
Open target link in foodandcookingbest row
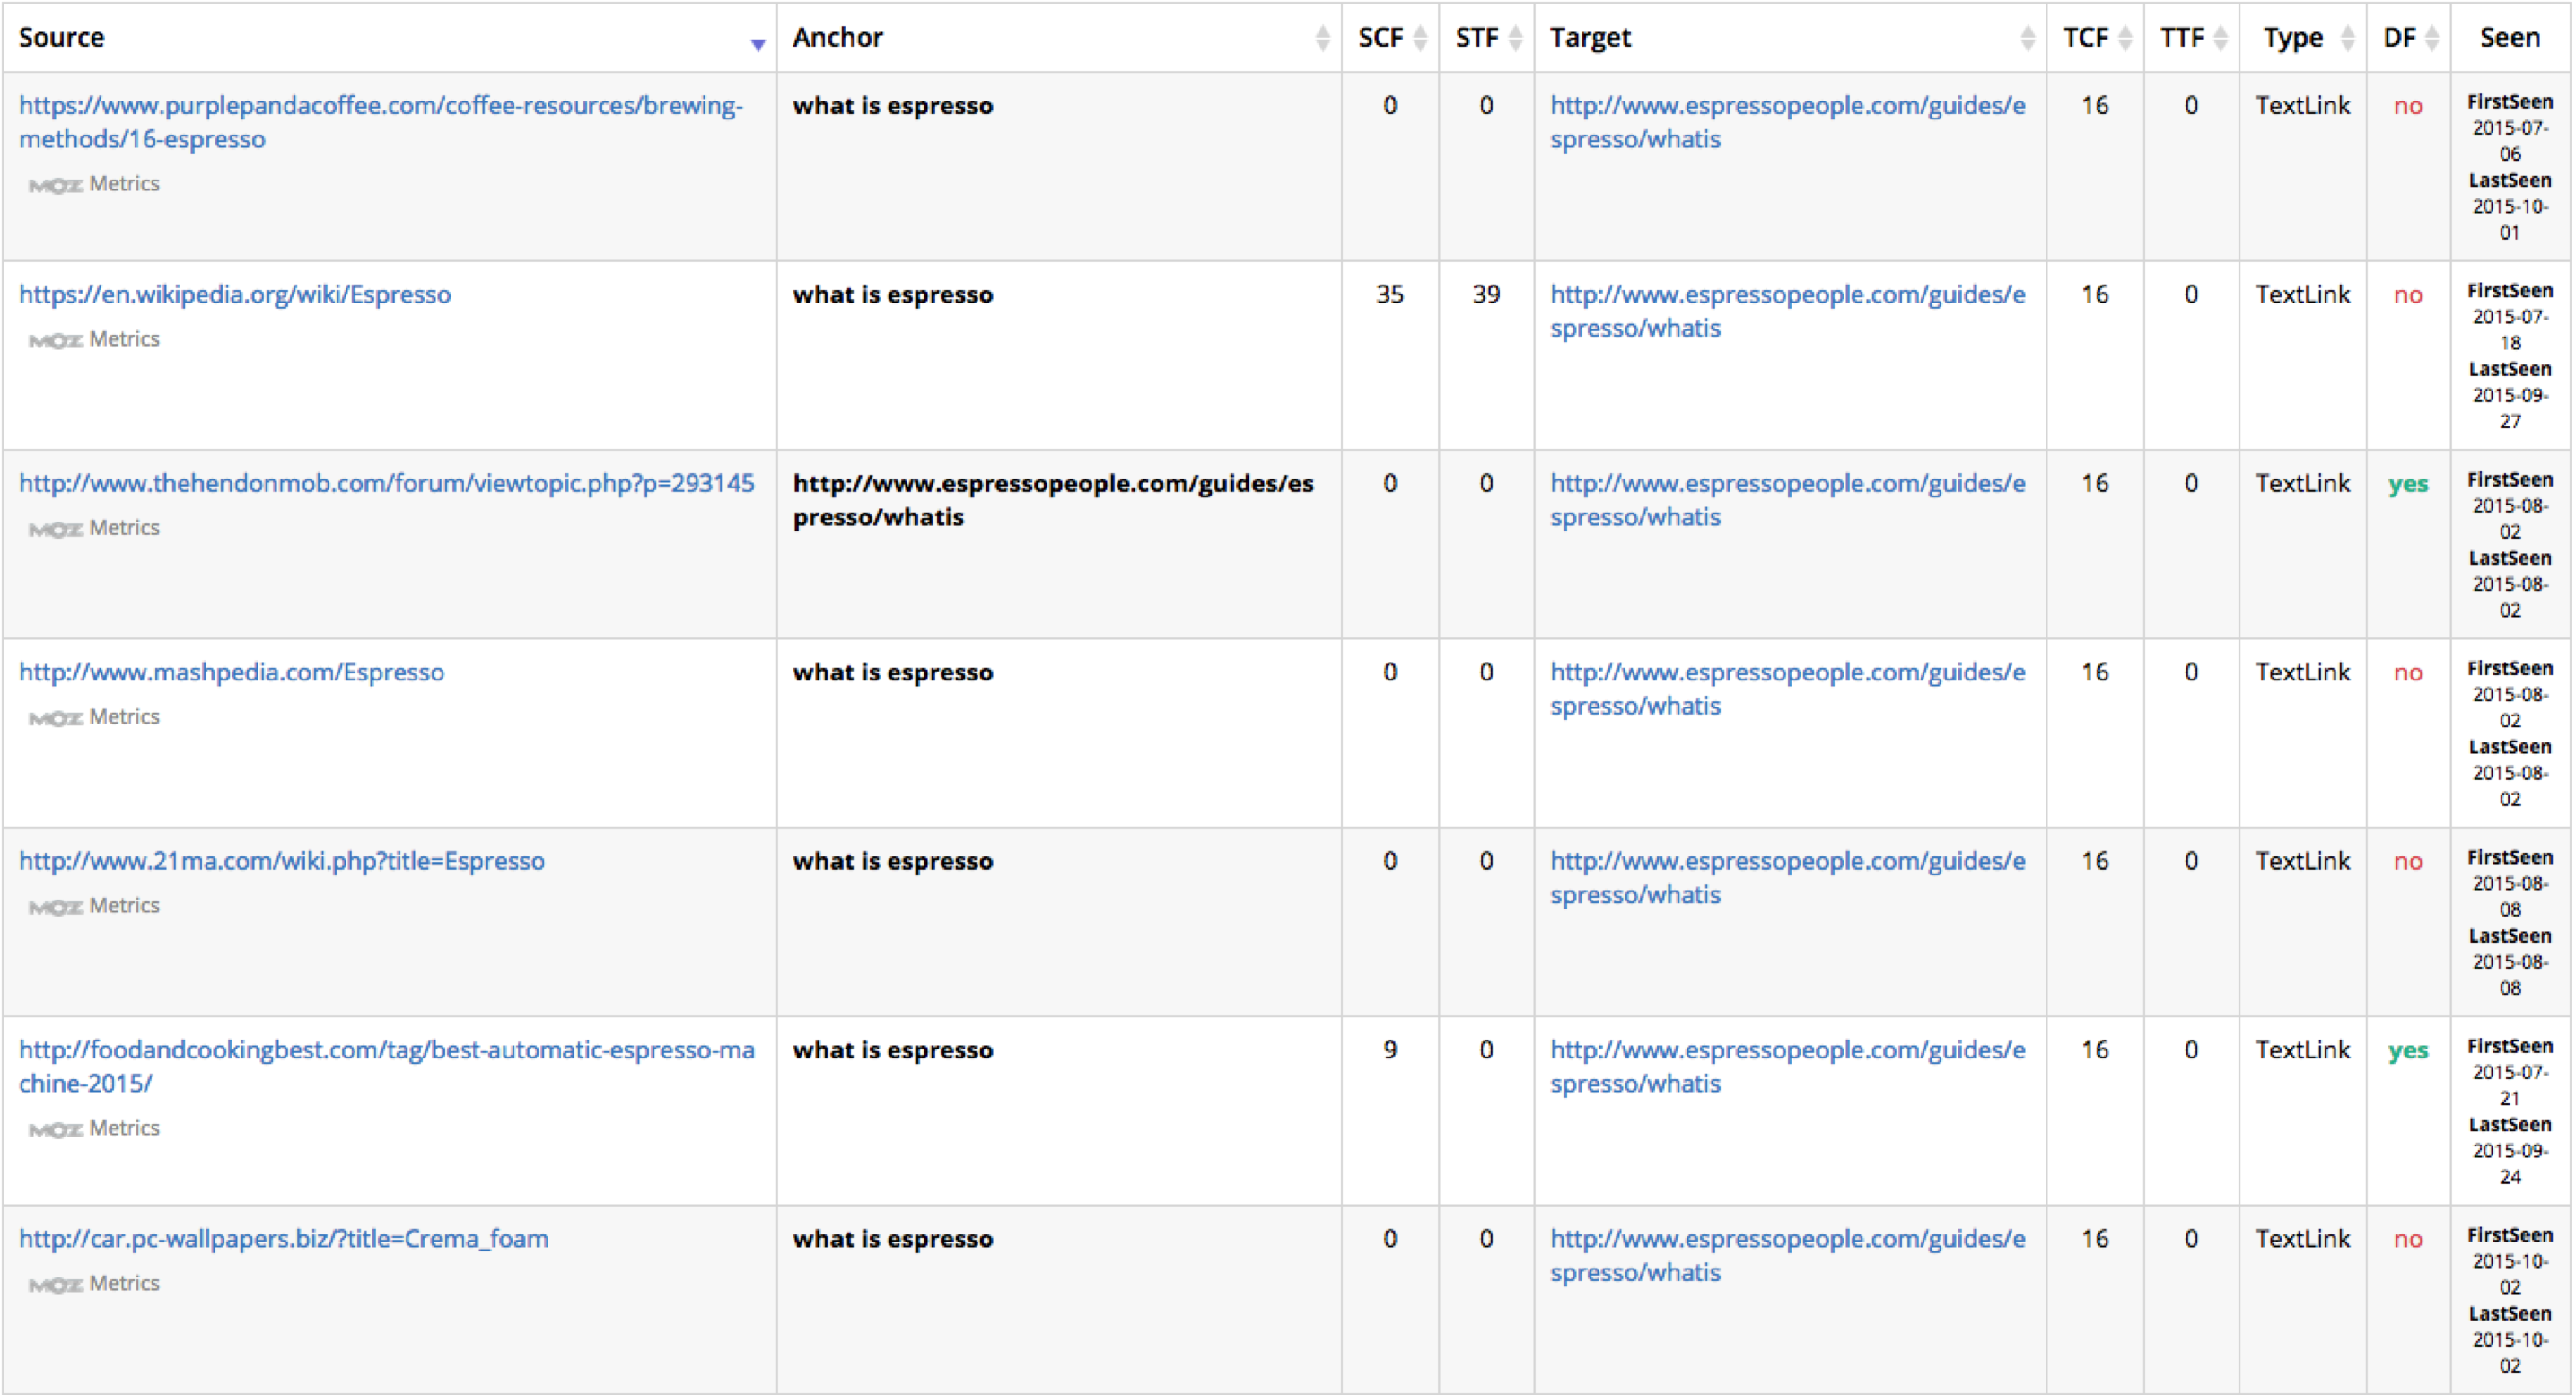[x=1788, y=1067]
